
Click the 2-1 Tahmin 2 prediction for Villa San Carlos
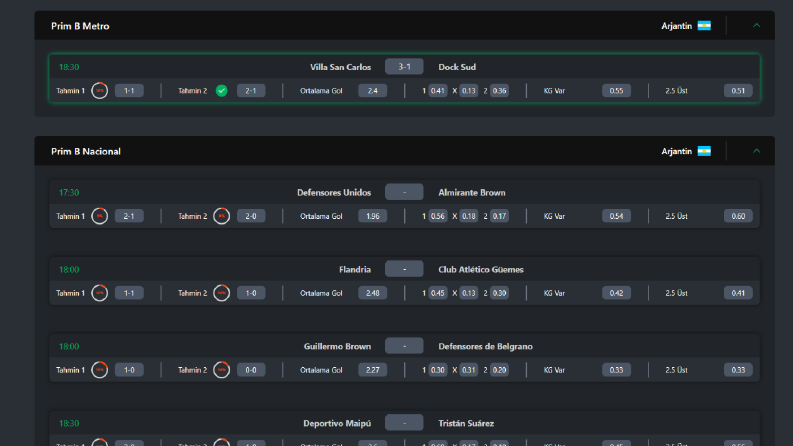[251, 91]
